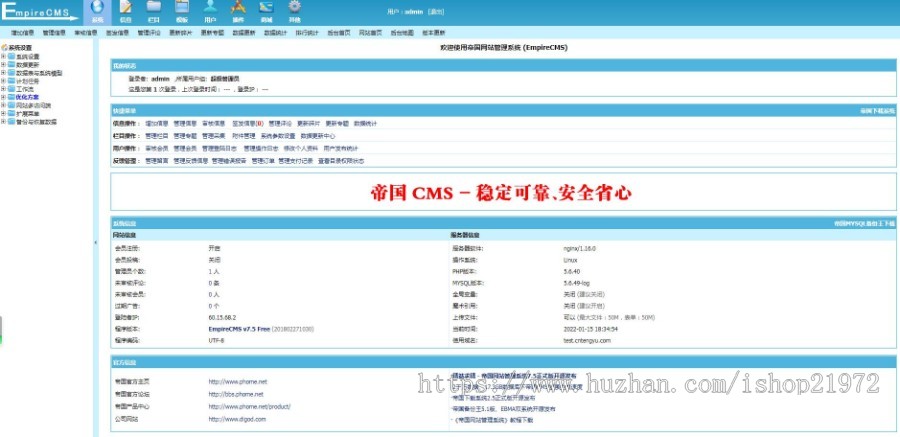
Task: Expand the 数据表与系统模型 tree node
Action: click(x=3, y=73)
